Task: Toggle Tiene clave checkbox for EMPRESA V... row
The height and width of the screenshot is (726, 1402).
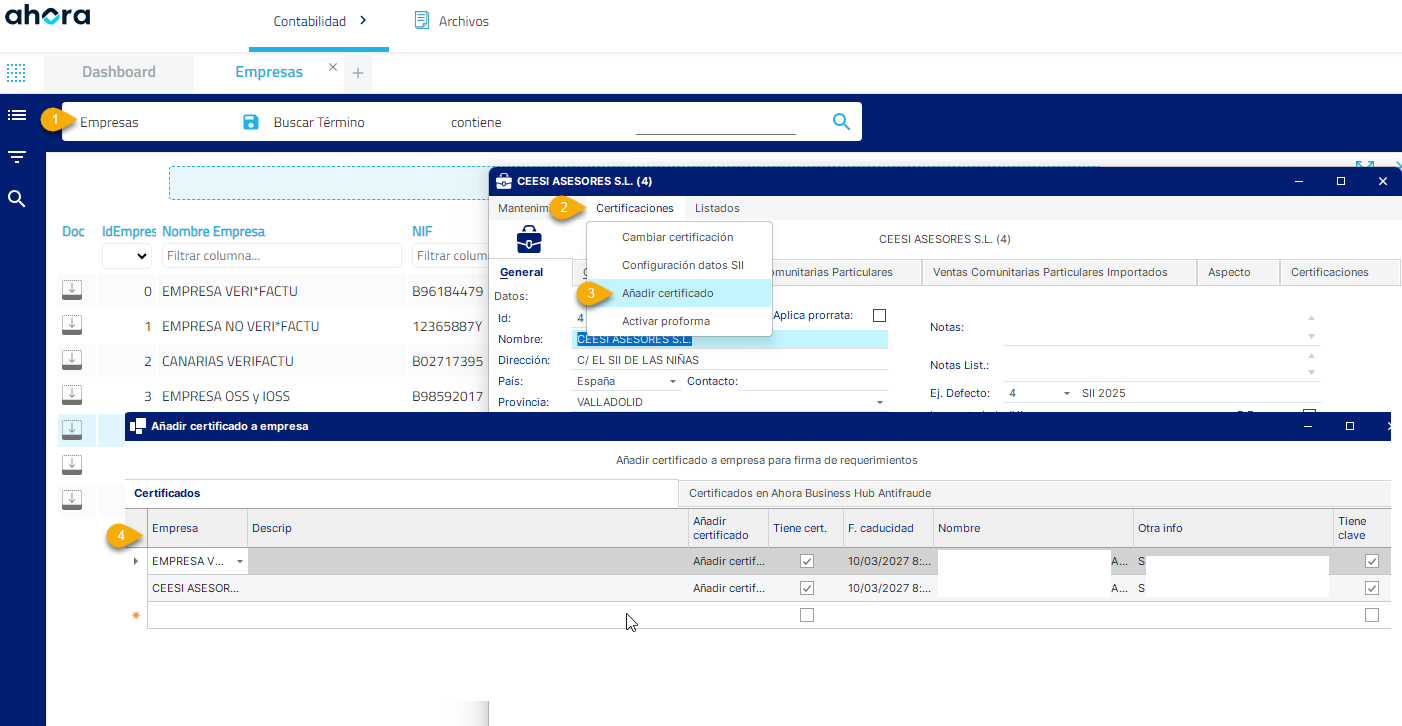Action: (x=1372, y=561)
